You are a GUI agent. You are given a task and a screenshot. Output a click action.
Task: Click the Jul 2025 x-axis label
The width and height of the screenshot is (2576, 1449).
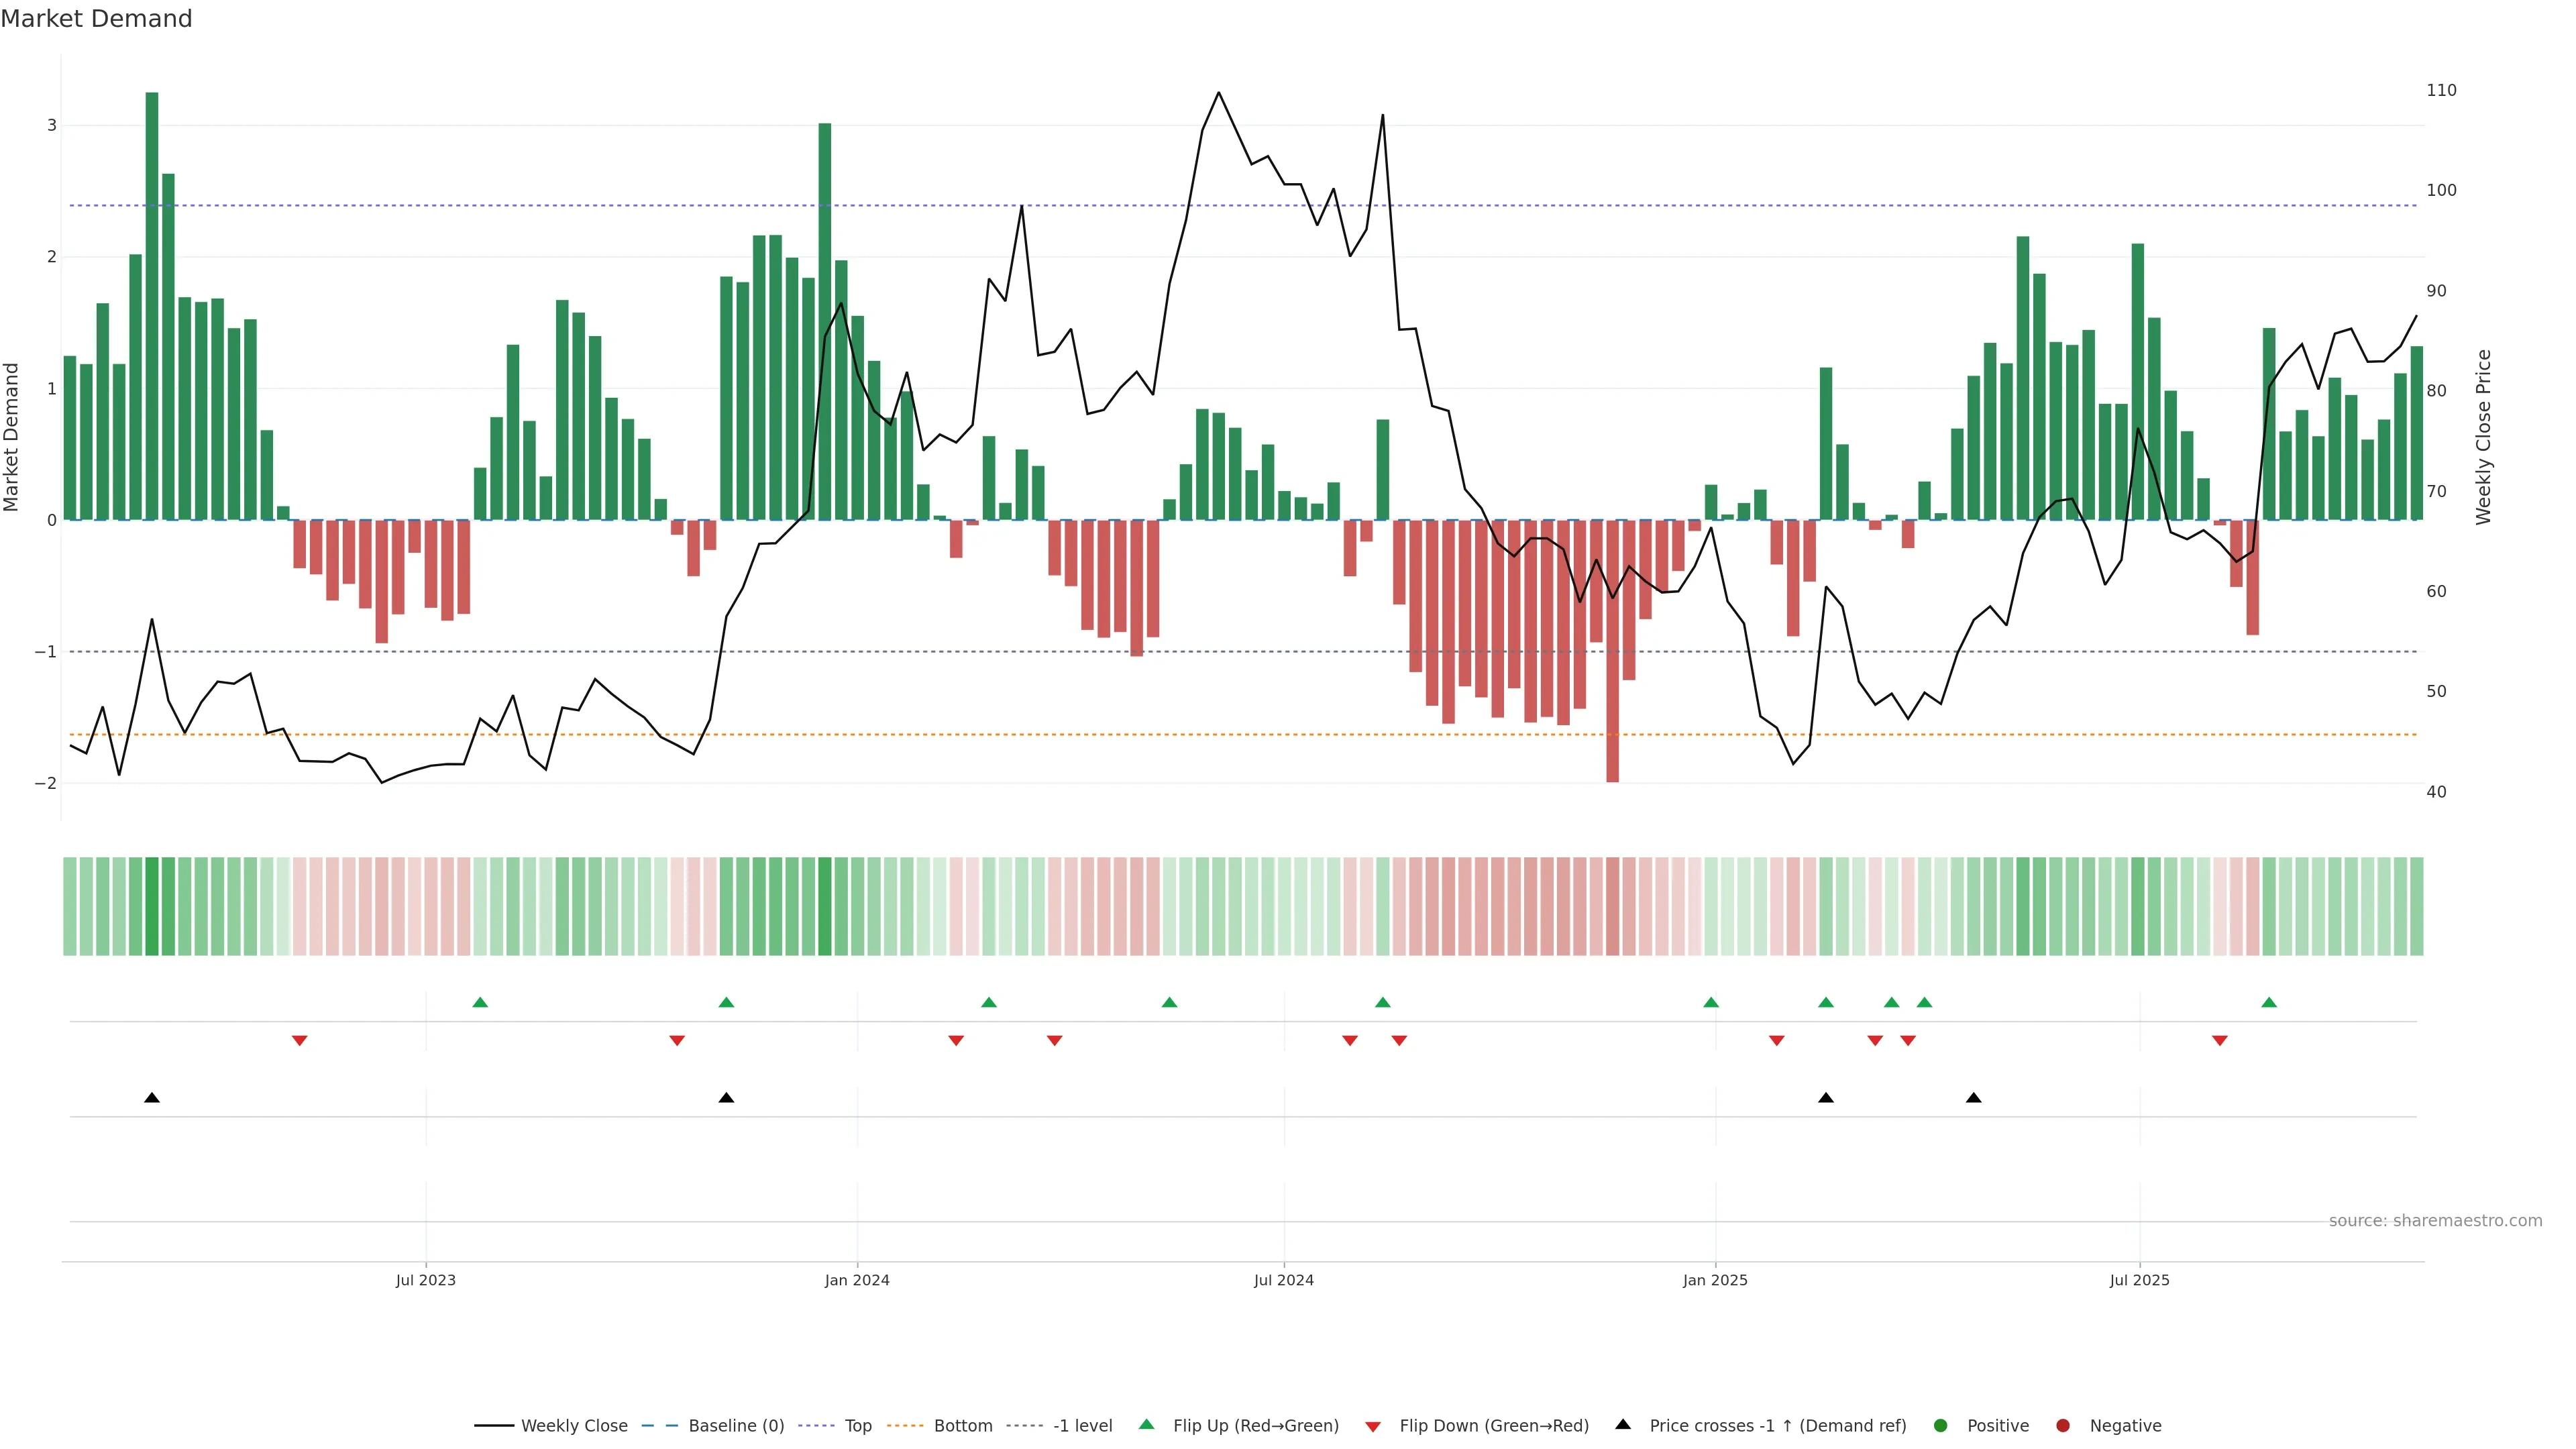pyautogui.click(x=2139, y=1280)
